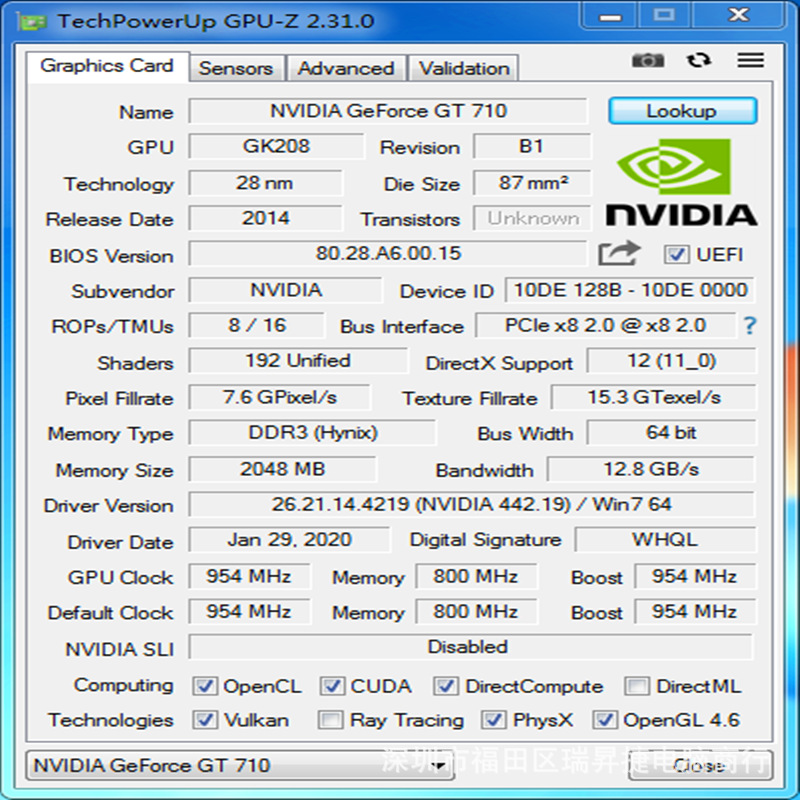Refresh GPU data using circular arrows icon
Image resolution: width=800 pixels, height=800 pixels.
[697, 61]
